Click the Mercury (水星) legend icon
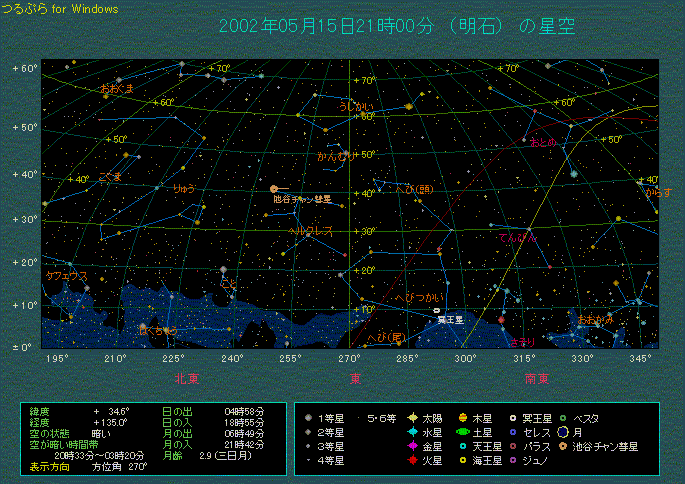 pyautogui.click(x=412, y=432)
